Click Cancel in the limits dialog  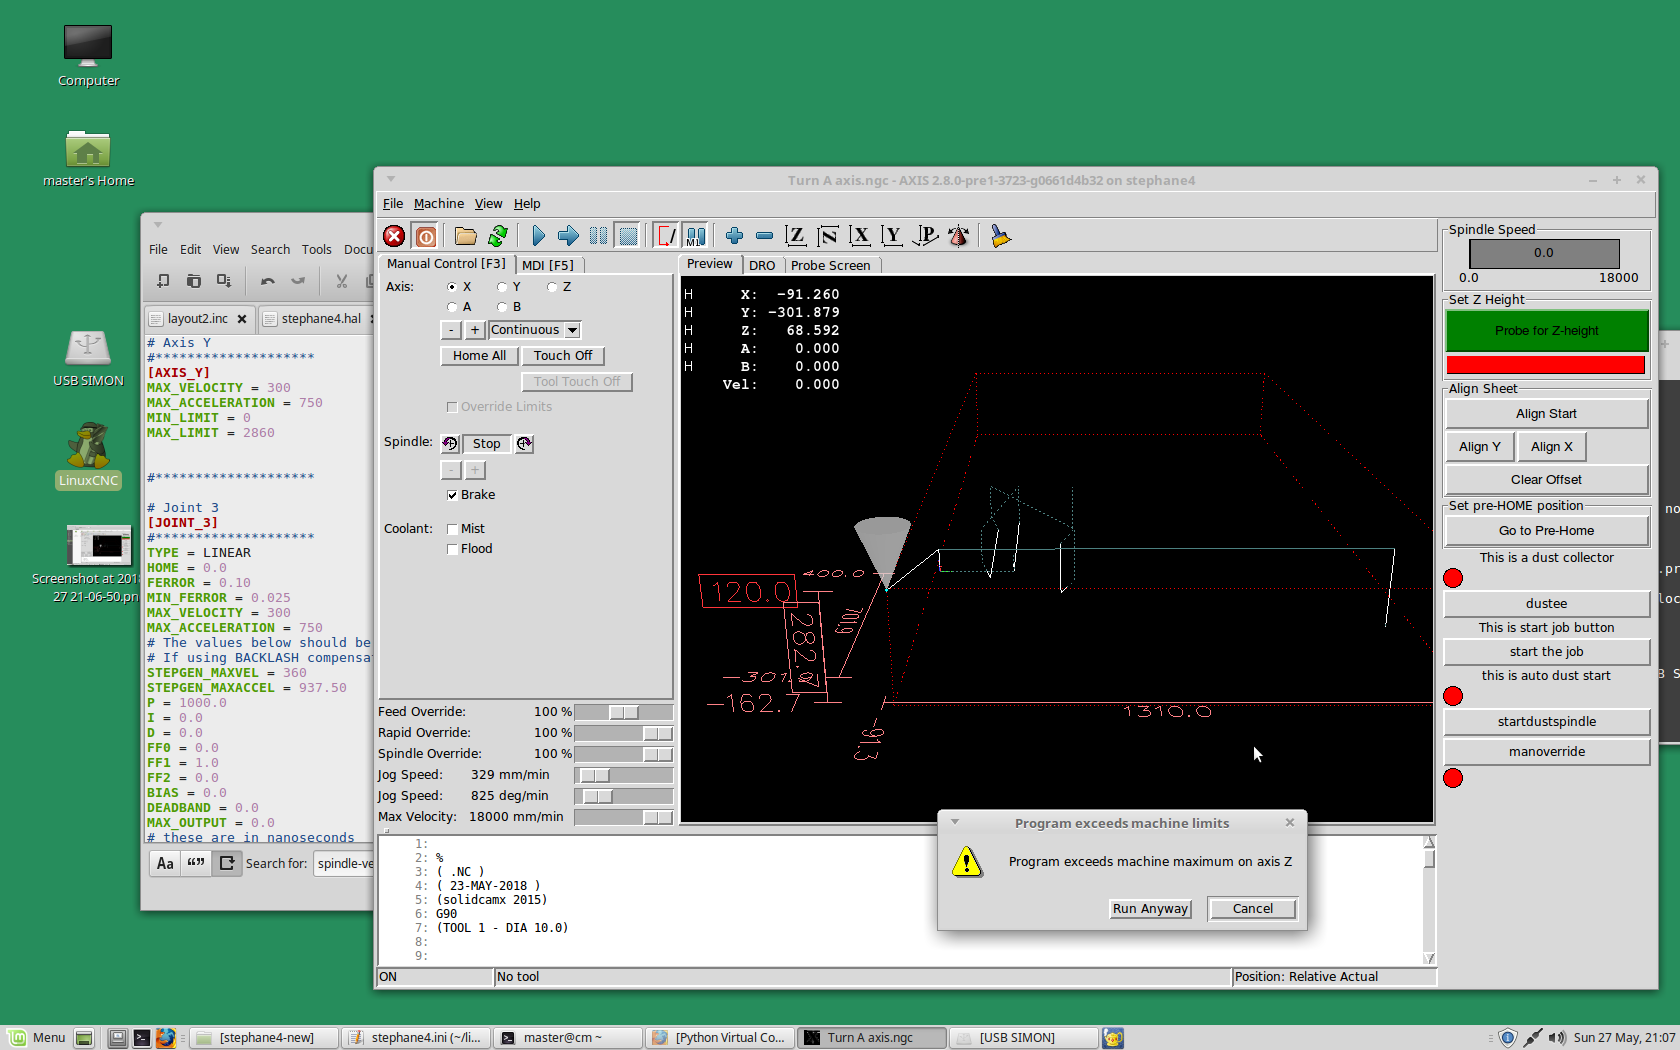pos(1252,909)
